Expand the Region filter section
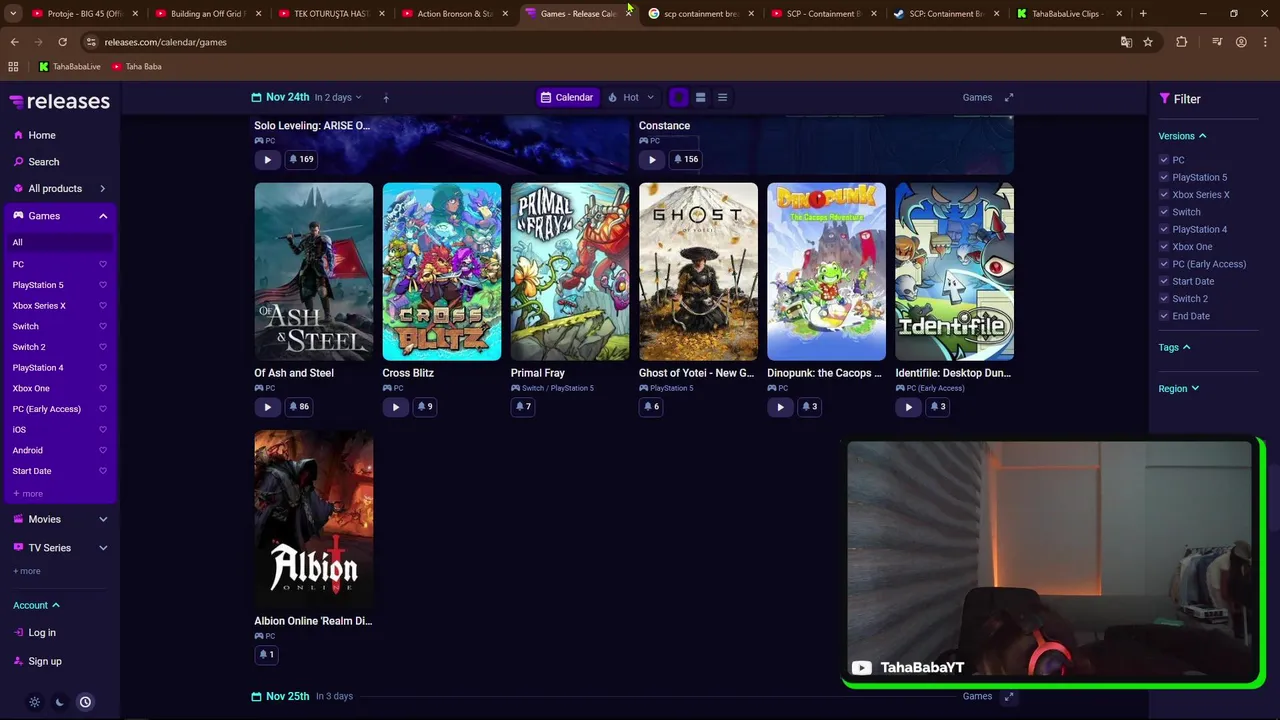The image size is (1280, 720). pos(1178,389)
